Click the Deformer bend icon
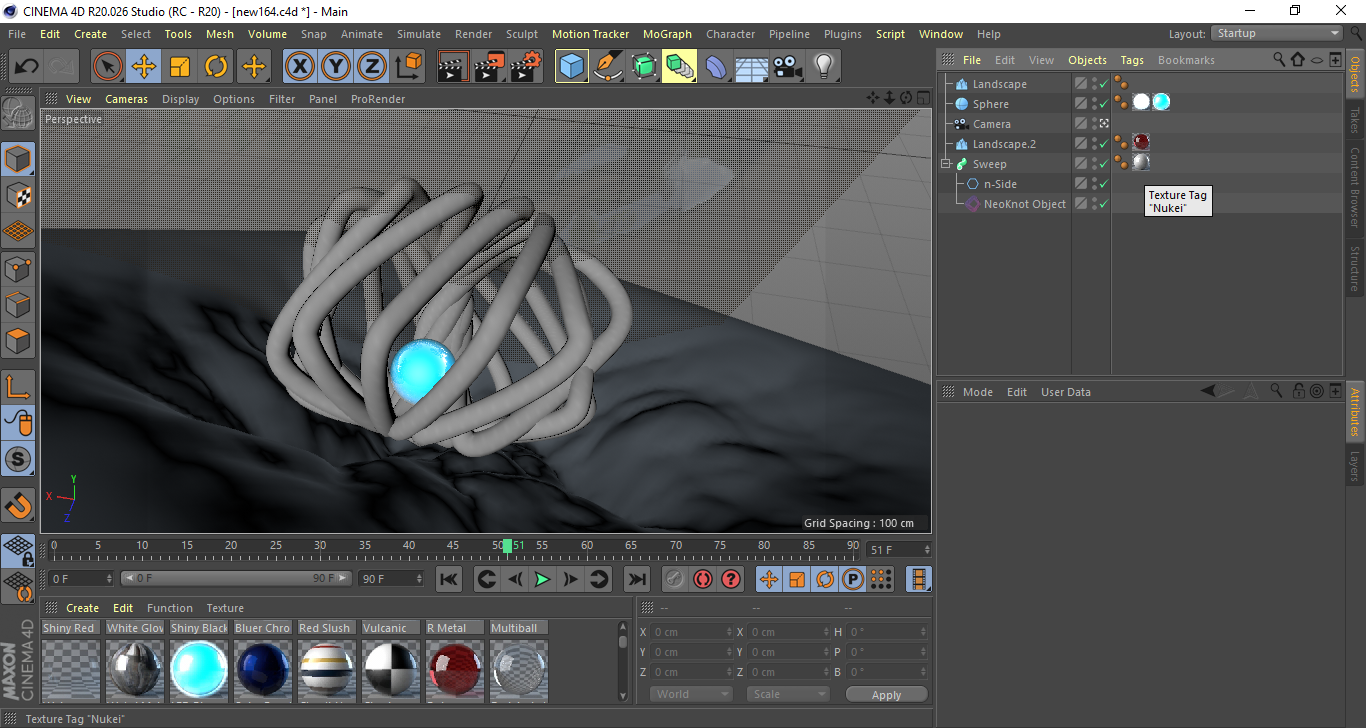Viewport: 1366px width, 728px height. (x=716, y=67)
